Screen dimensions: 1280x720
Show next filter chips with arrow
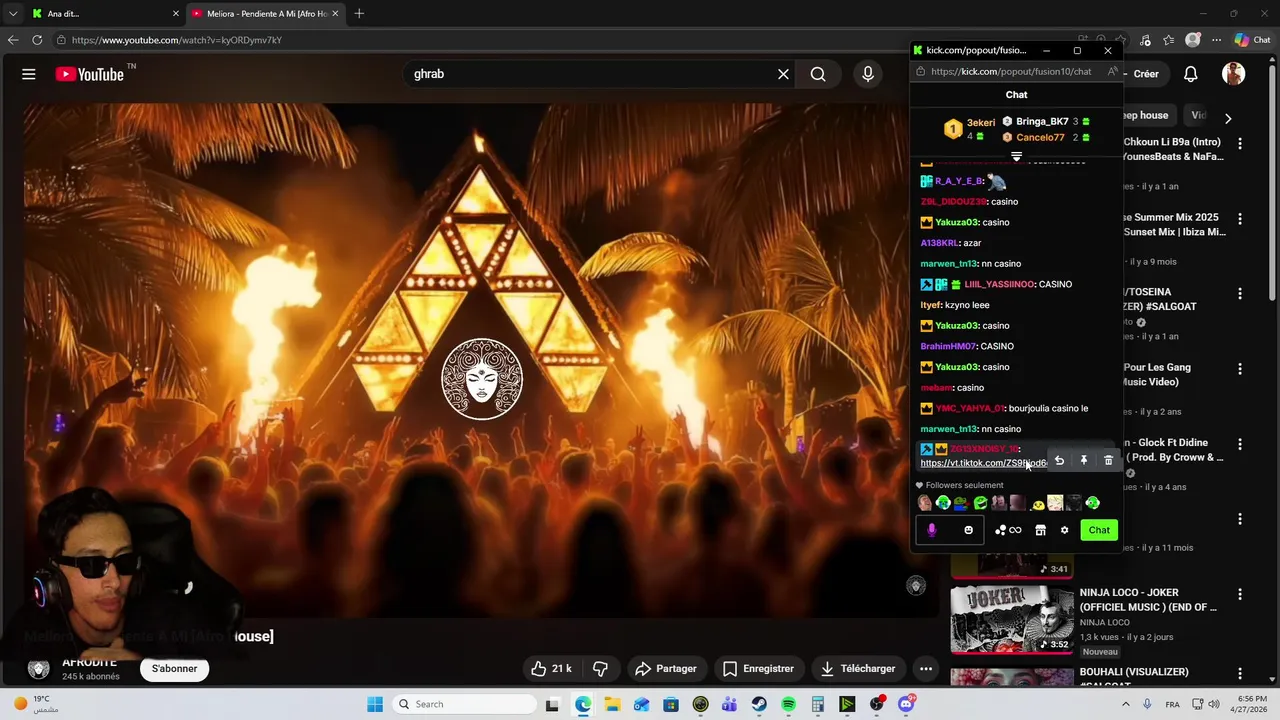1228,117
